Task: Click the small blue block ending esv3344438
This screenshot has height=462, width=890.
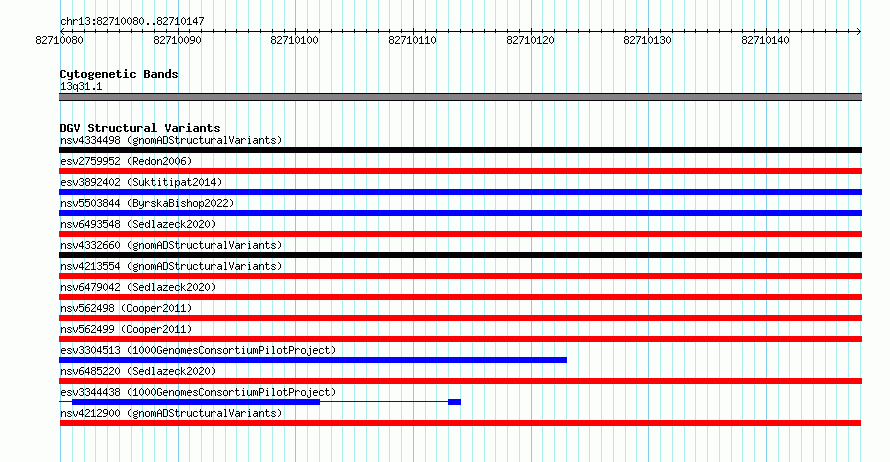Action: [x=454, y=402]
